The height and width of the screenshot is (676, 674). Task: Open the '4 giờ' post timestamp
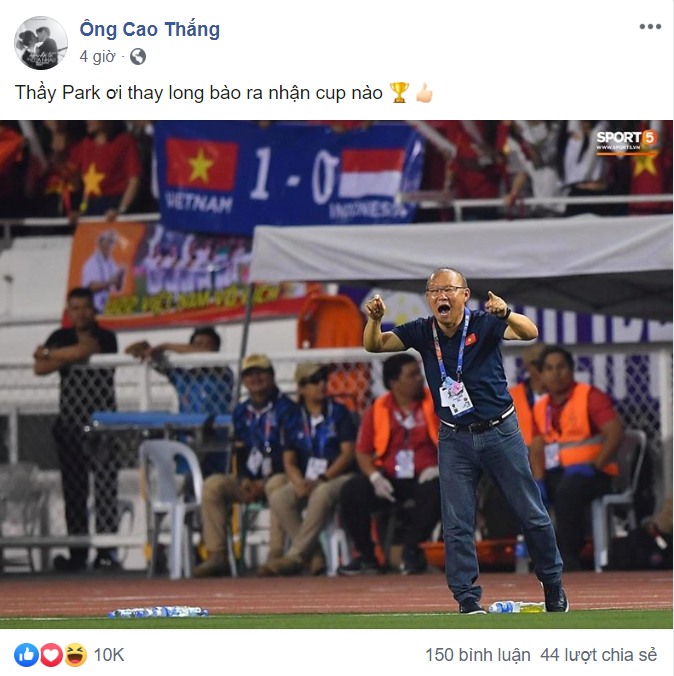pos(97,56)
